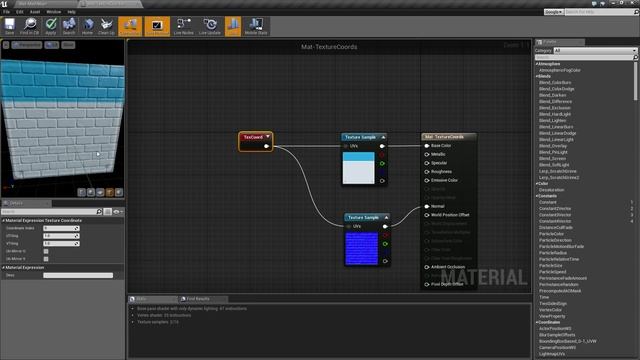Image resolution: width=640 pixels, height=360 pixels.
Task: Click the Normal input pin
Action: click(427, 207)
